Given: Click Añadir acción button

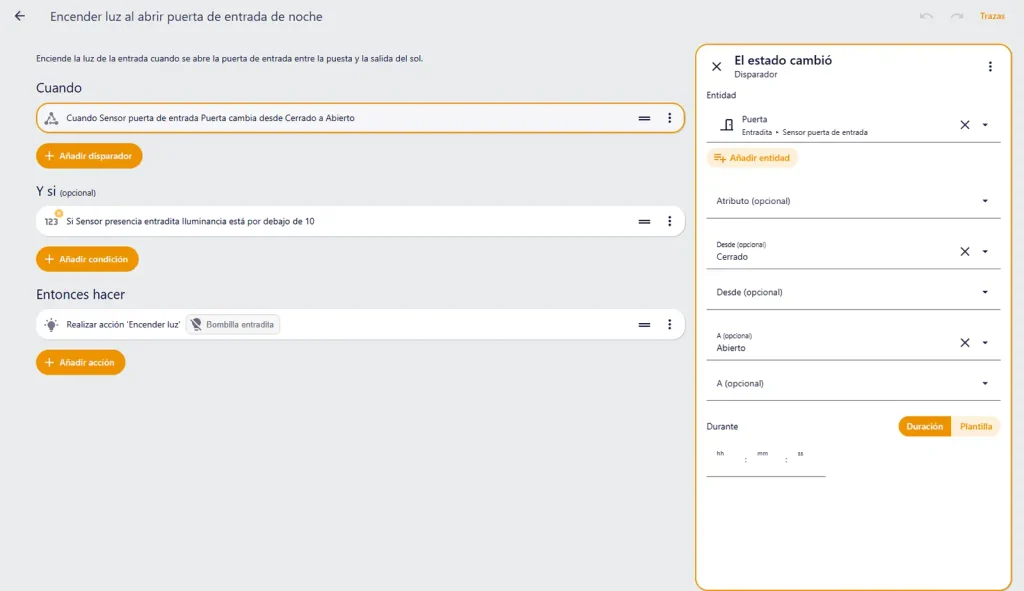Looking at the screenshot, I should click(80, 362).
